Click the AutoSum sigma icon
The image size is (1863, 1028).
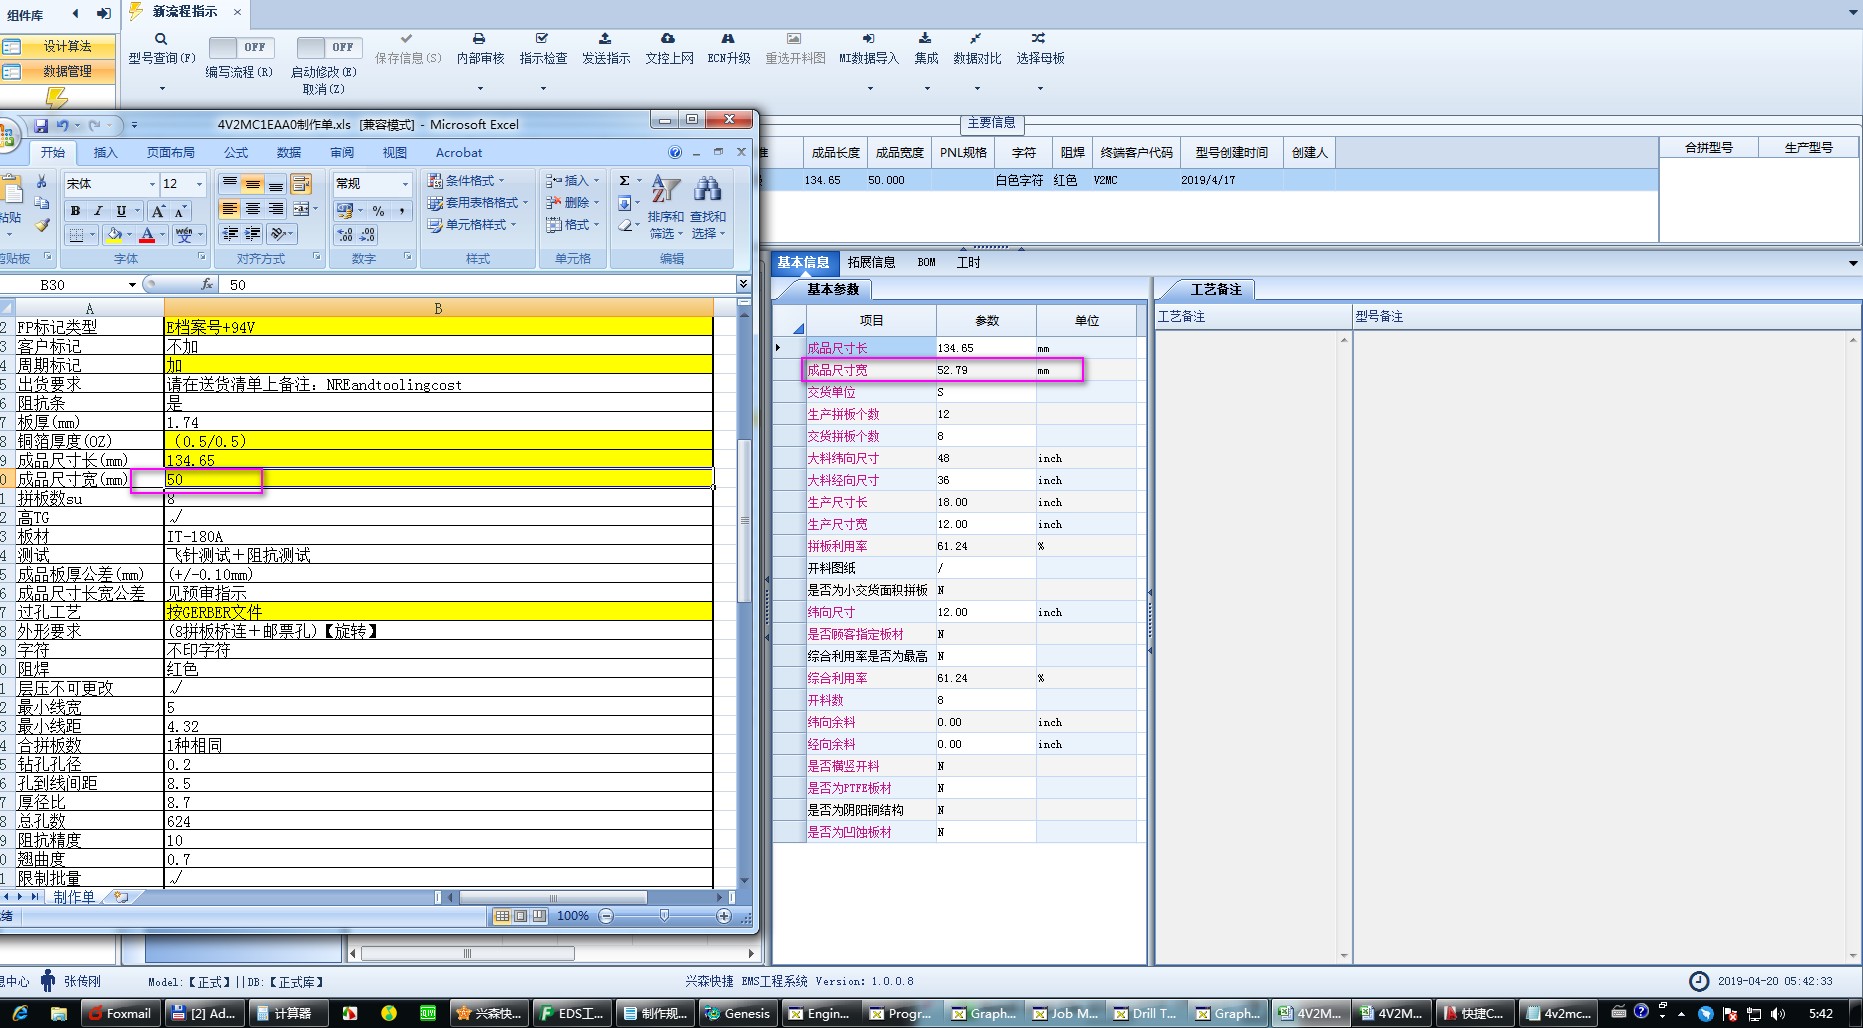pyautogui.click(x=624, y=181)
